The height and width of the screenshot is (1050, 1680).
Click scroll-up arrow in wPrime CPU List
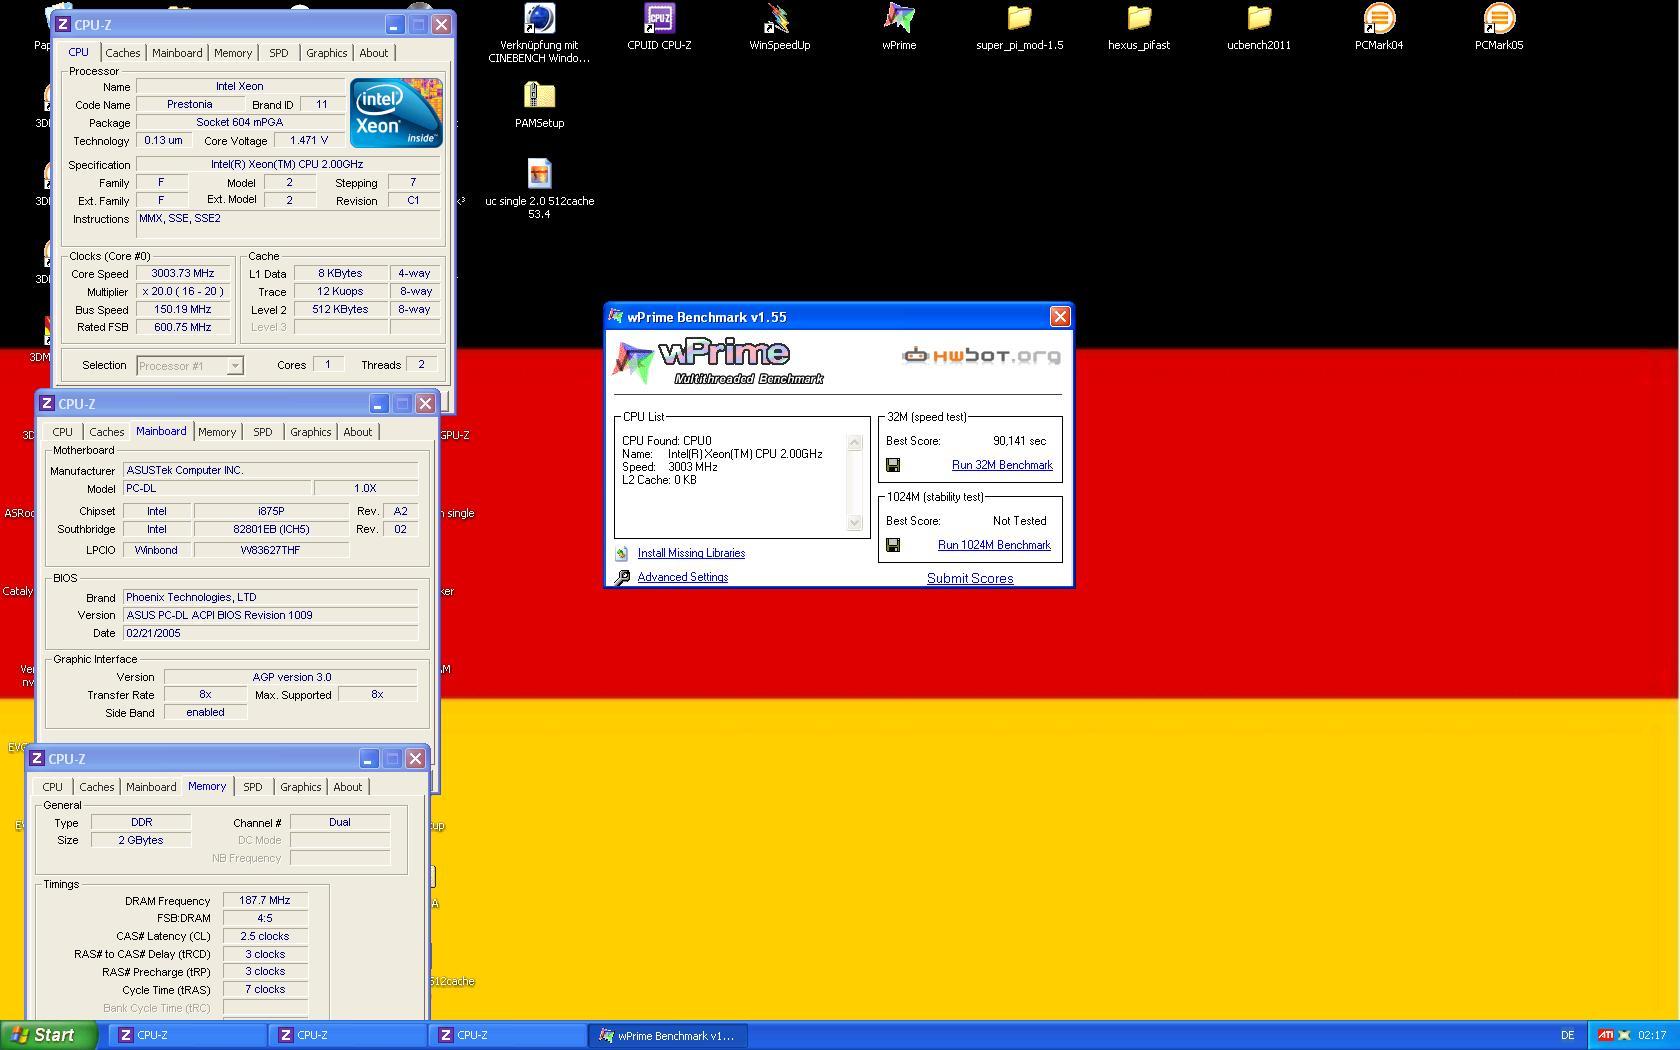coord(855,443)
